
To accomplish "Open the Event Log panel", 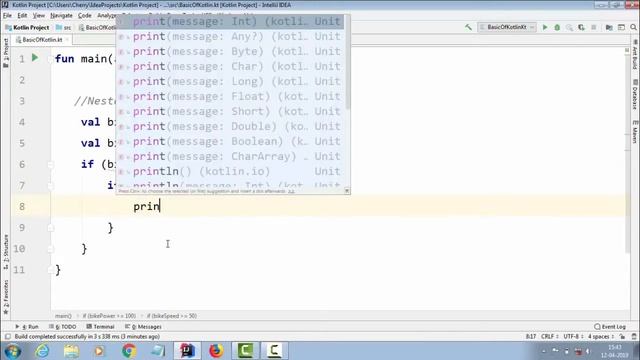I will tap(610, 327).
